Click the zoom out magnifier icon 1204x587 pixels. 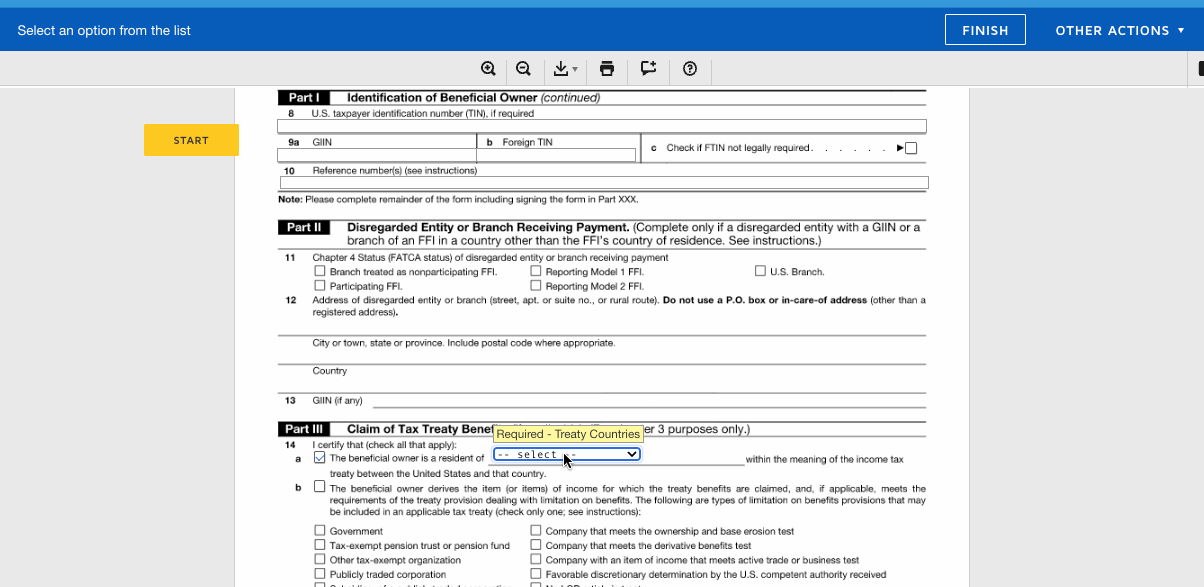(x=523, y=69)
